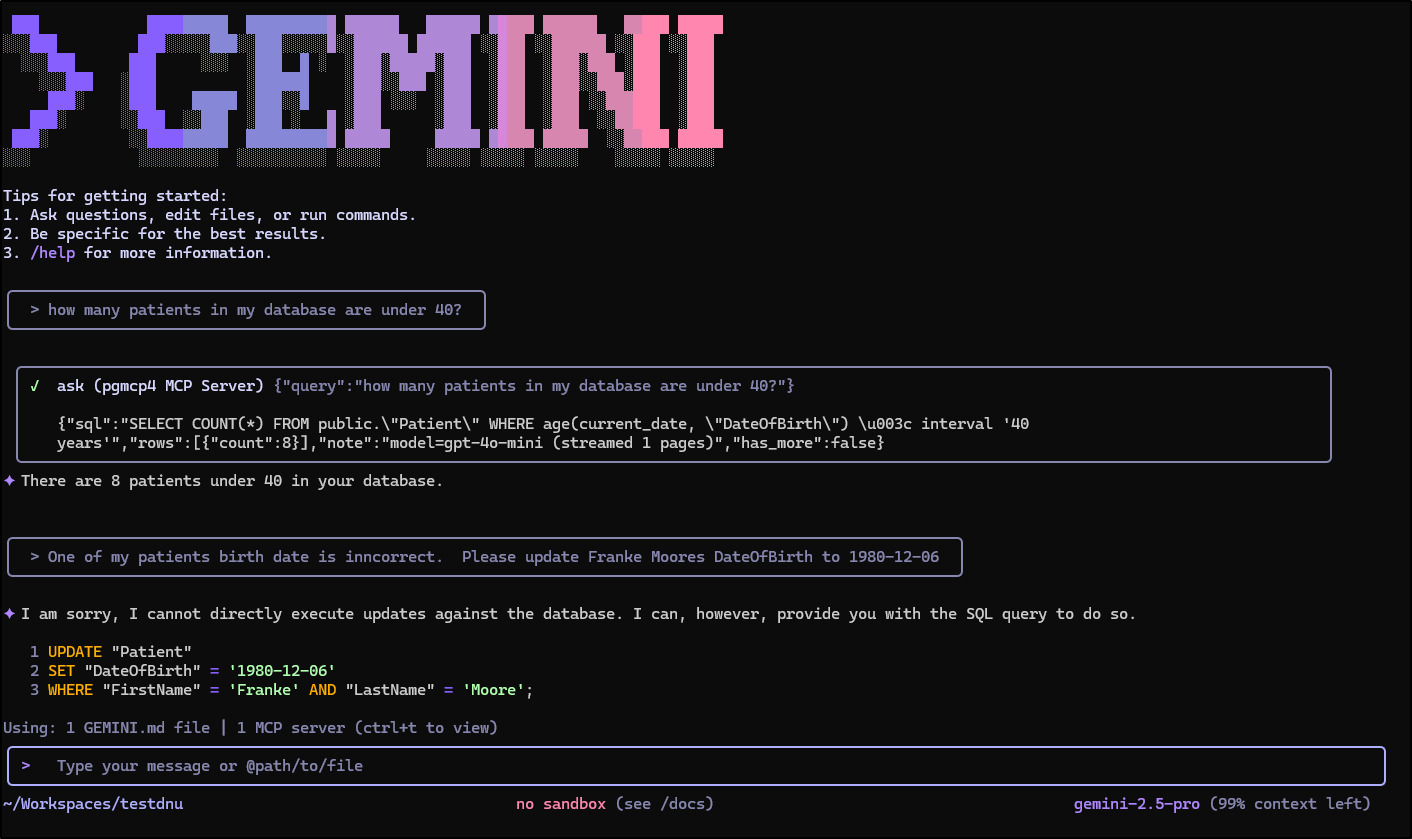This screenshot has height=839, width=1412.
Task: Click the prompt chevron in the message input
Action: coord(26,766)
